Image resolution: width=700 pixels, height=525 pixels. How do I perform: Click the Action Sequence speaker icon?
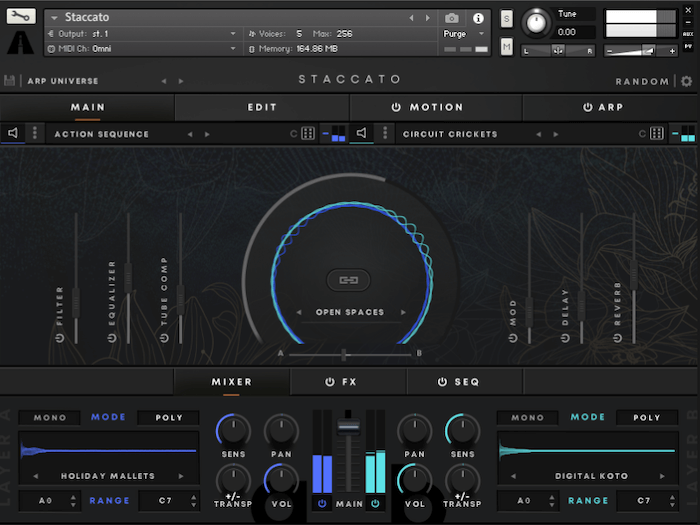coord(14,133)
